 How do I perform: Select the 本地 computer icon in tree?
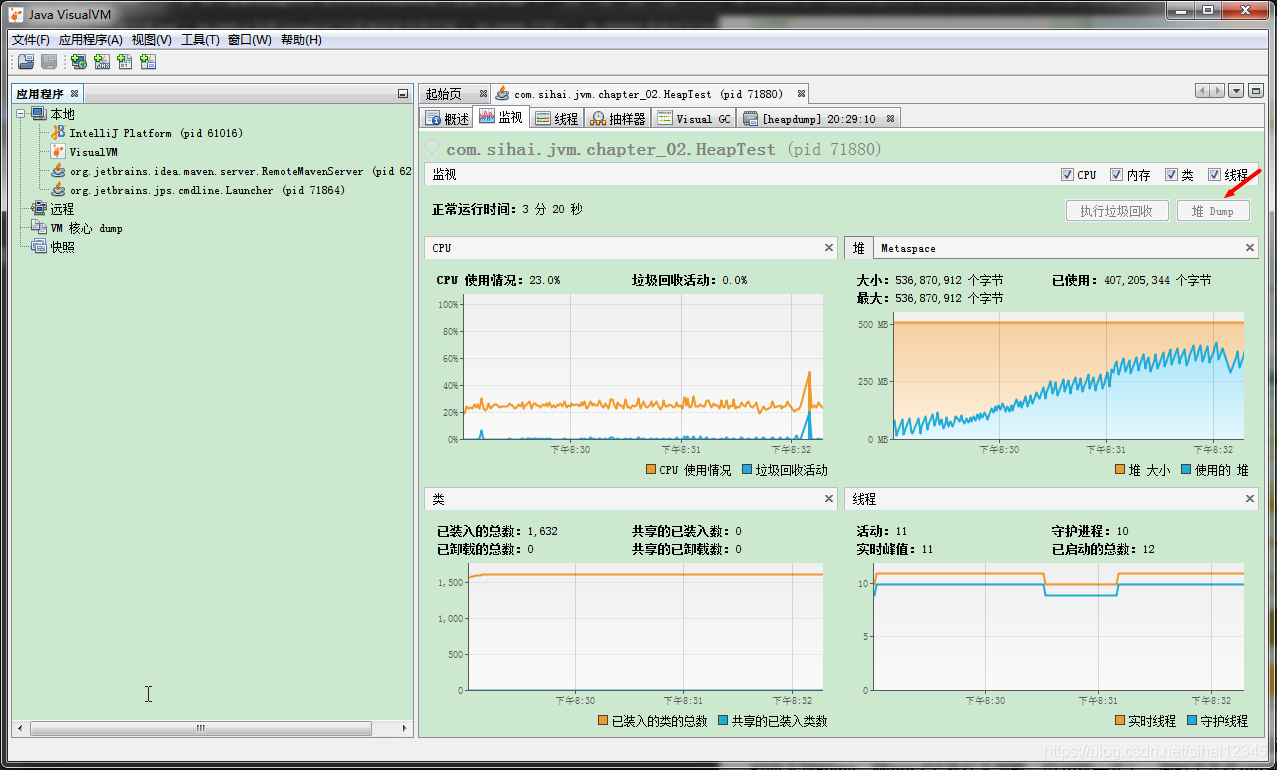click(x=38, y=114)
